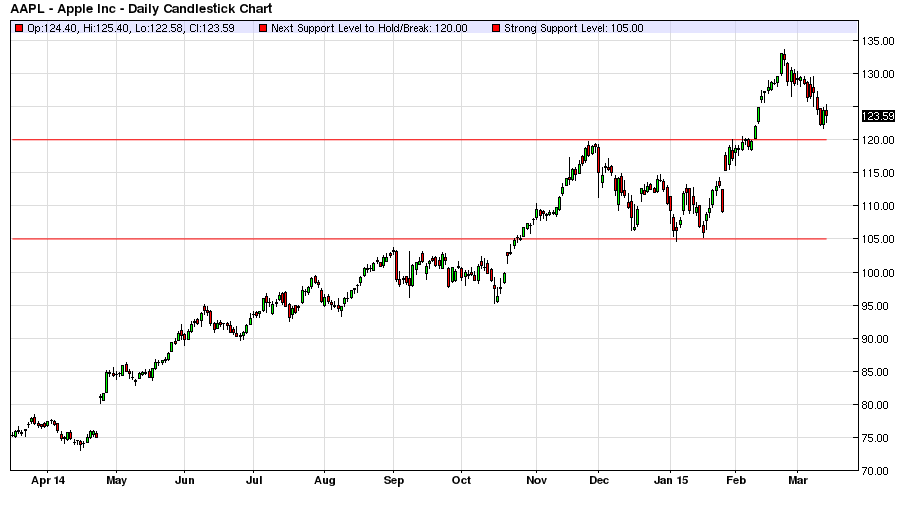This screenshot has width=900, height=511.
Task: Click the 'Aug' date axis label
Action: pos(325,481)
